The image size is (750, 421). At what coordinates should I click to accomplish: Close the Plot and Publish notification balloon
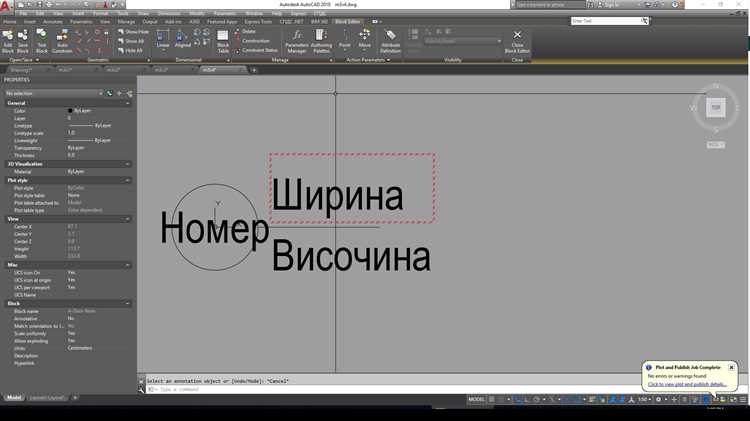pos(731,367)
